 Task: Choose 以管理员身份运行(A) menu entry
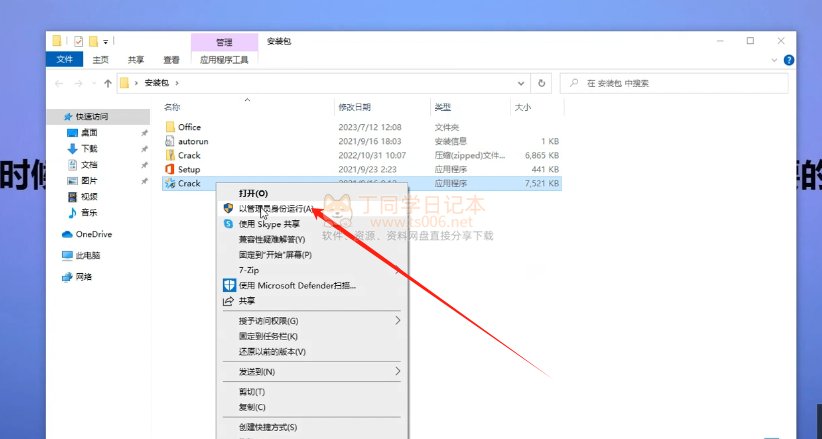pos(312,209)
